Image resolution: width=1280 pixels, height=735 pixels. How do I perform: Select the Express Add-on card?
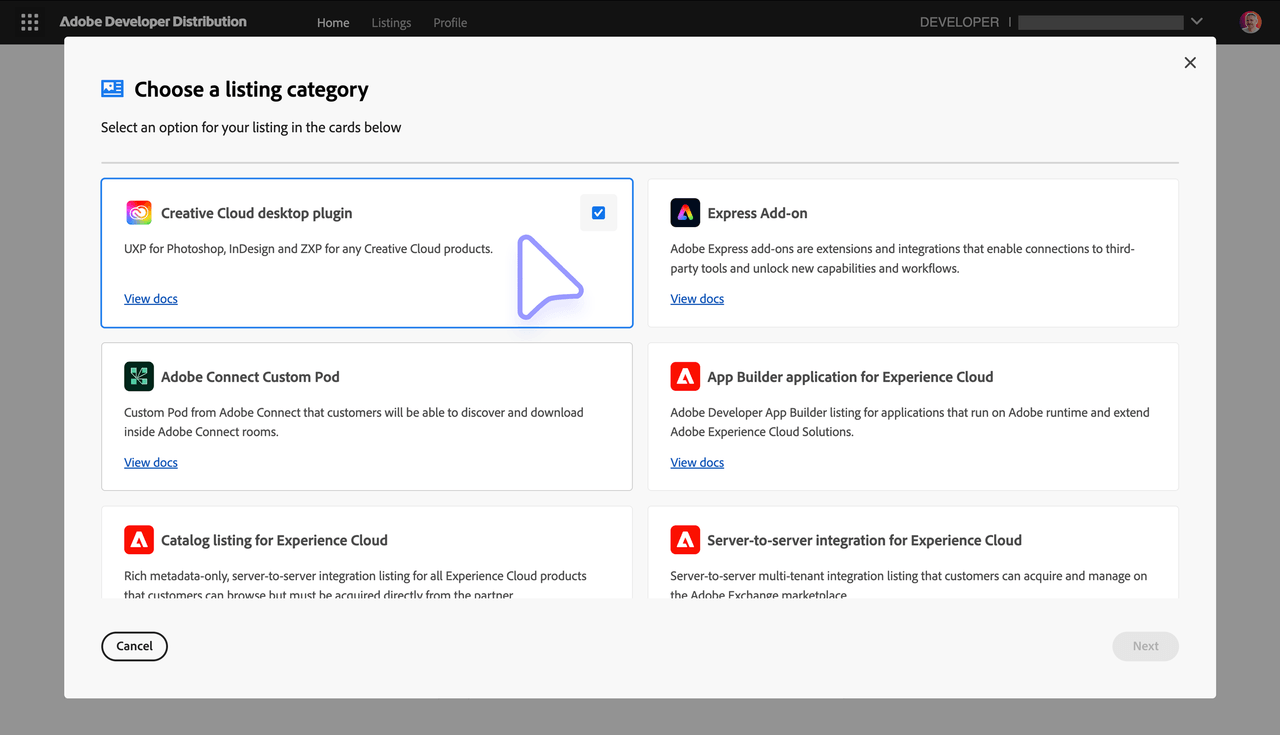(912, 253)
